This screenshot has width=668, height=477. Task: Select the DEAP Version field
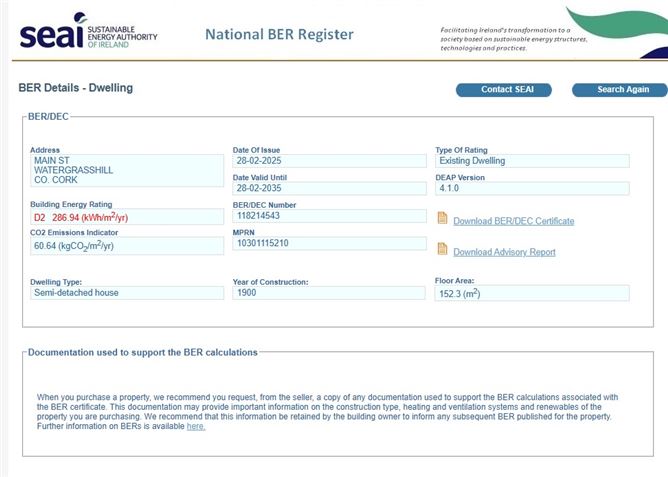click(x=532, y=188)
